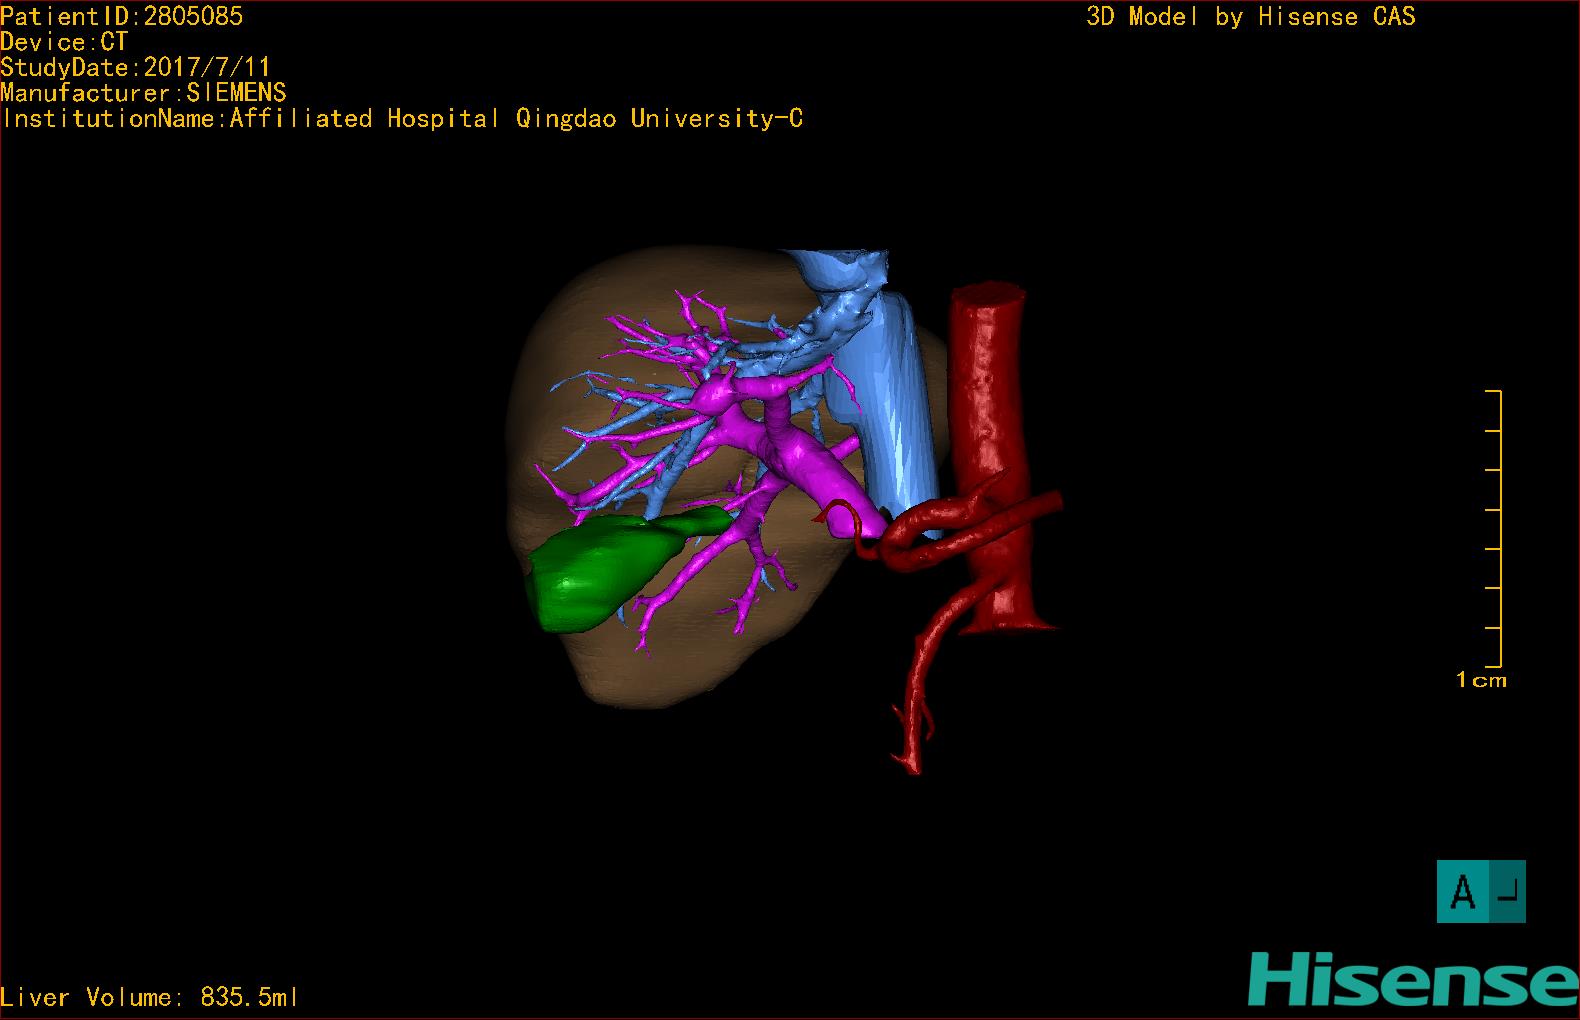The width and height of the screenshot is (1580, 1020).
Task: Click the 1cm scale ruler
Action: pos(1494,528)
